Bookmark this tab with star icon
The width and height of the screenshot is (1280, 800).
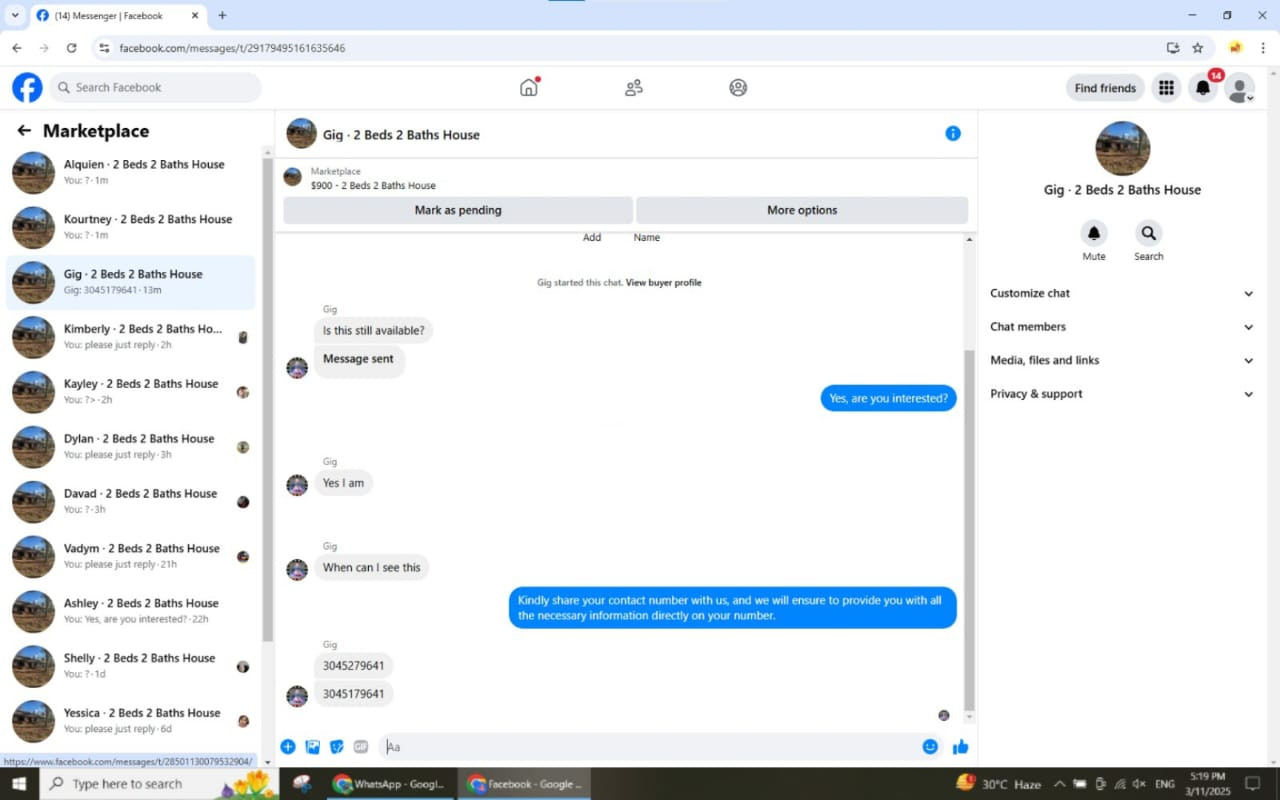[x=1198, y=48]
